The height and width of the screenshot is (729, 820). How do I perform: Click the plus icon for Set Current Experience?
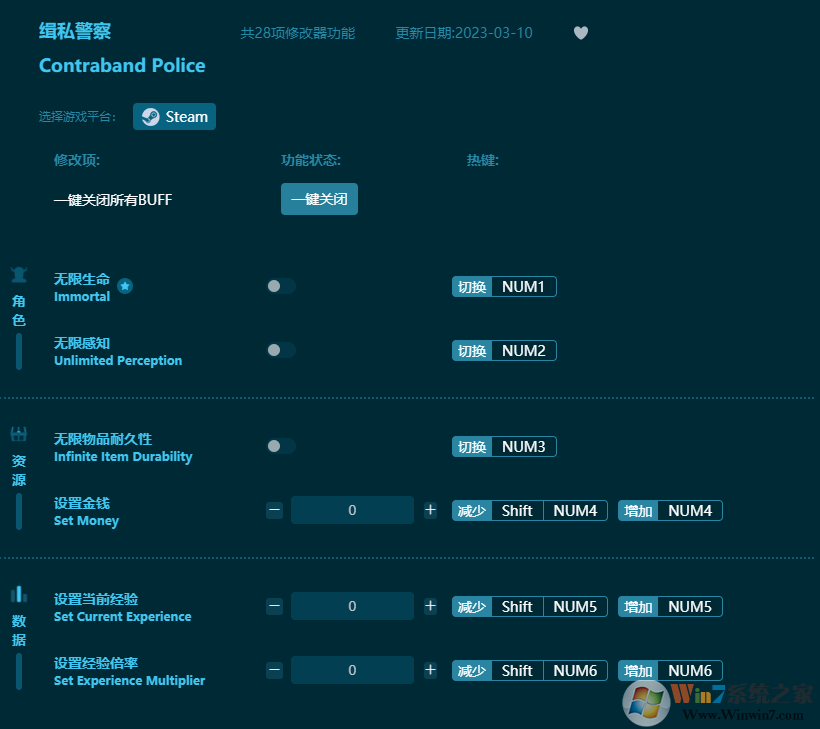(430, 606)
